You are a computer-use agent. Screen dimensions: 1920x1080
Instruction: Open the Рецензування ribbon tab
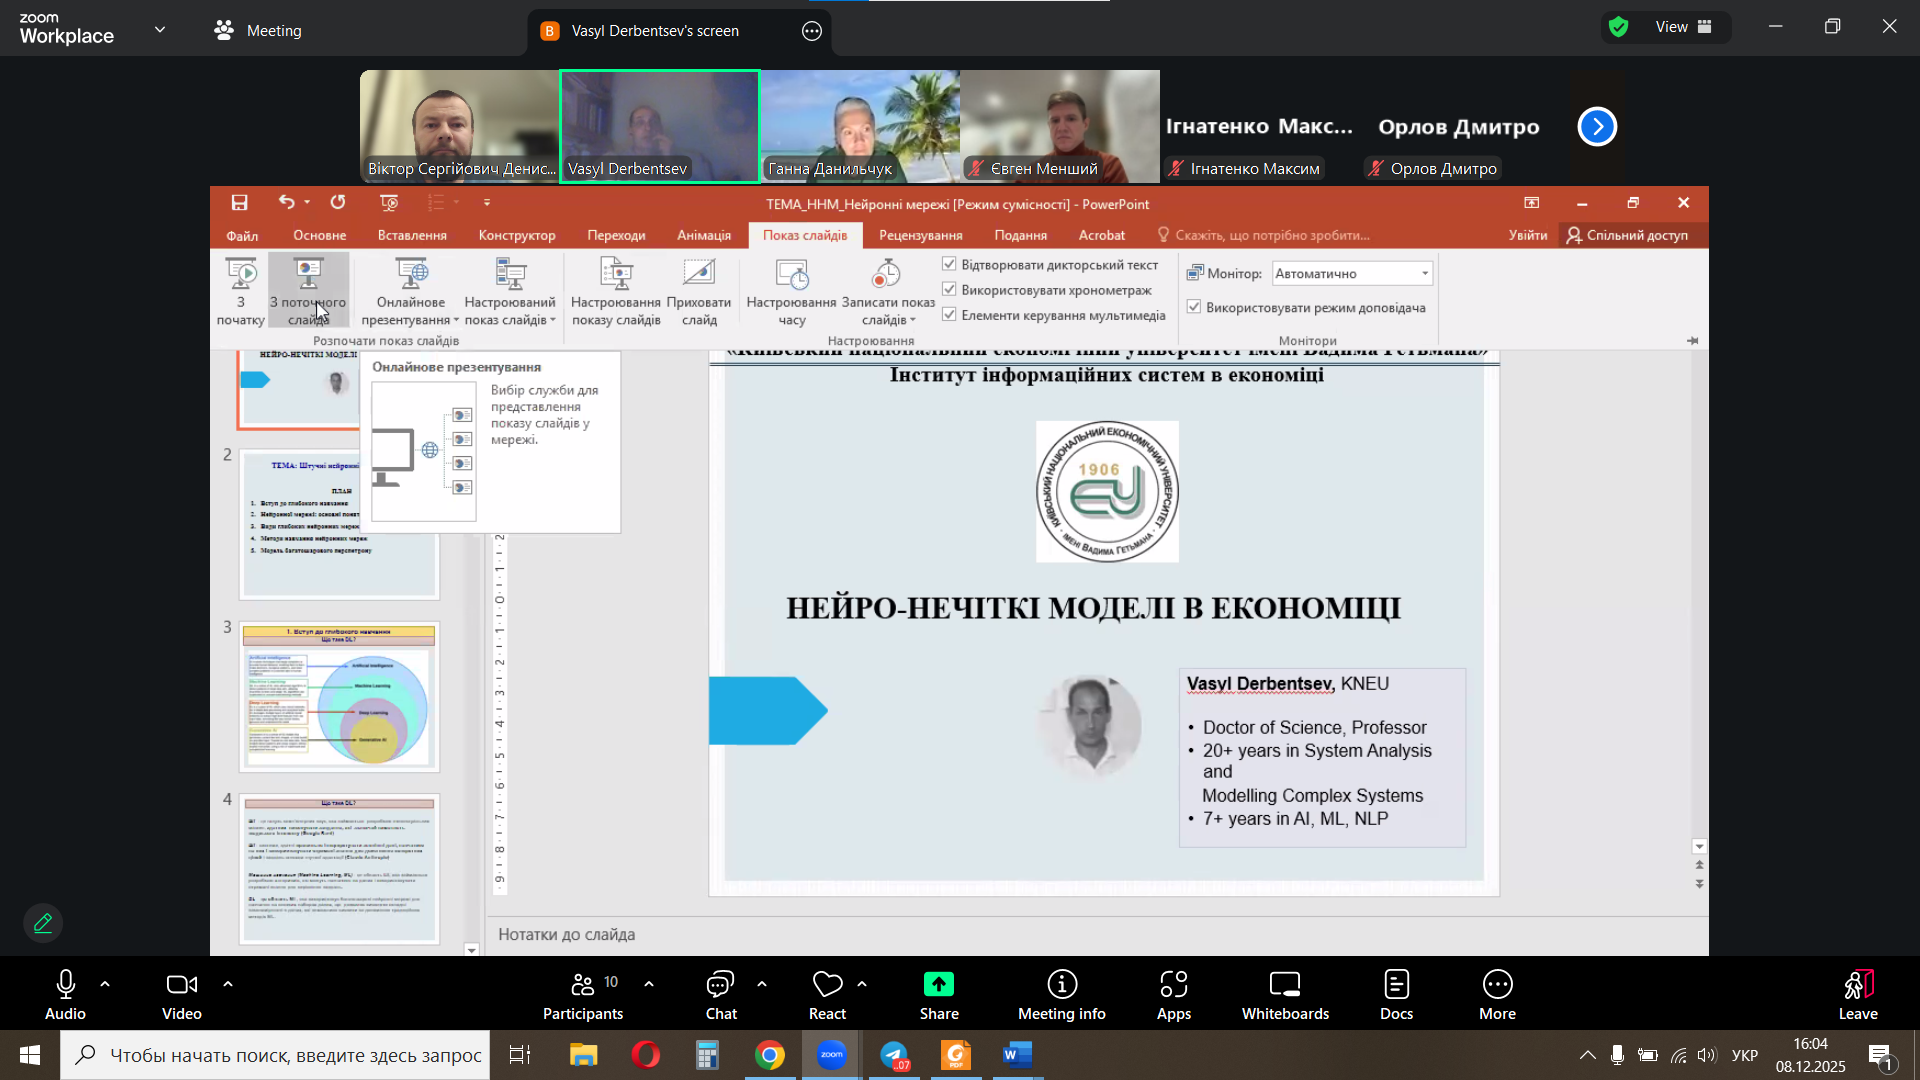click(x=920, y=235)
